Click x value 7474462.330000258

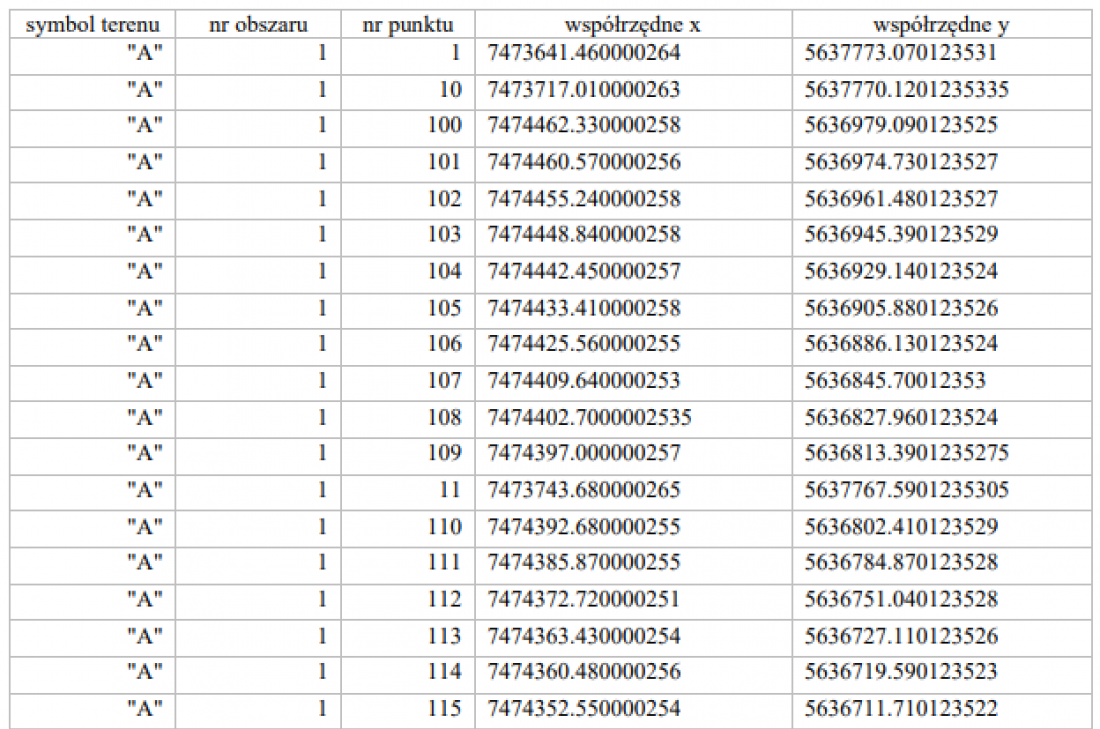point(584,125)
